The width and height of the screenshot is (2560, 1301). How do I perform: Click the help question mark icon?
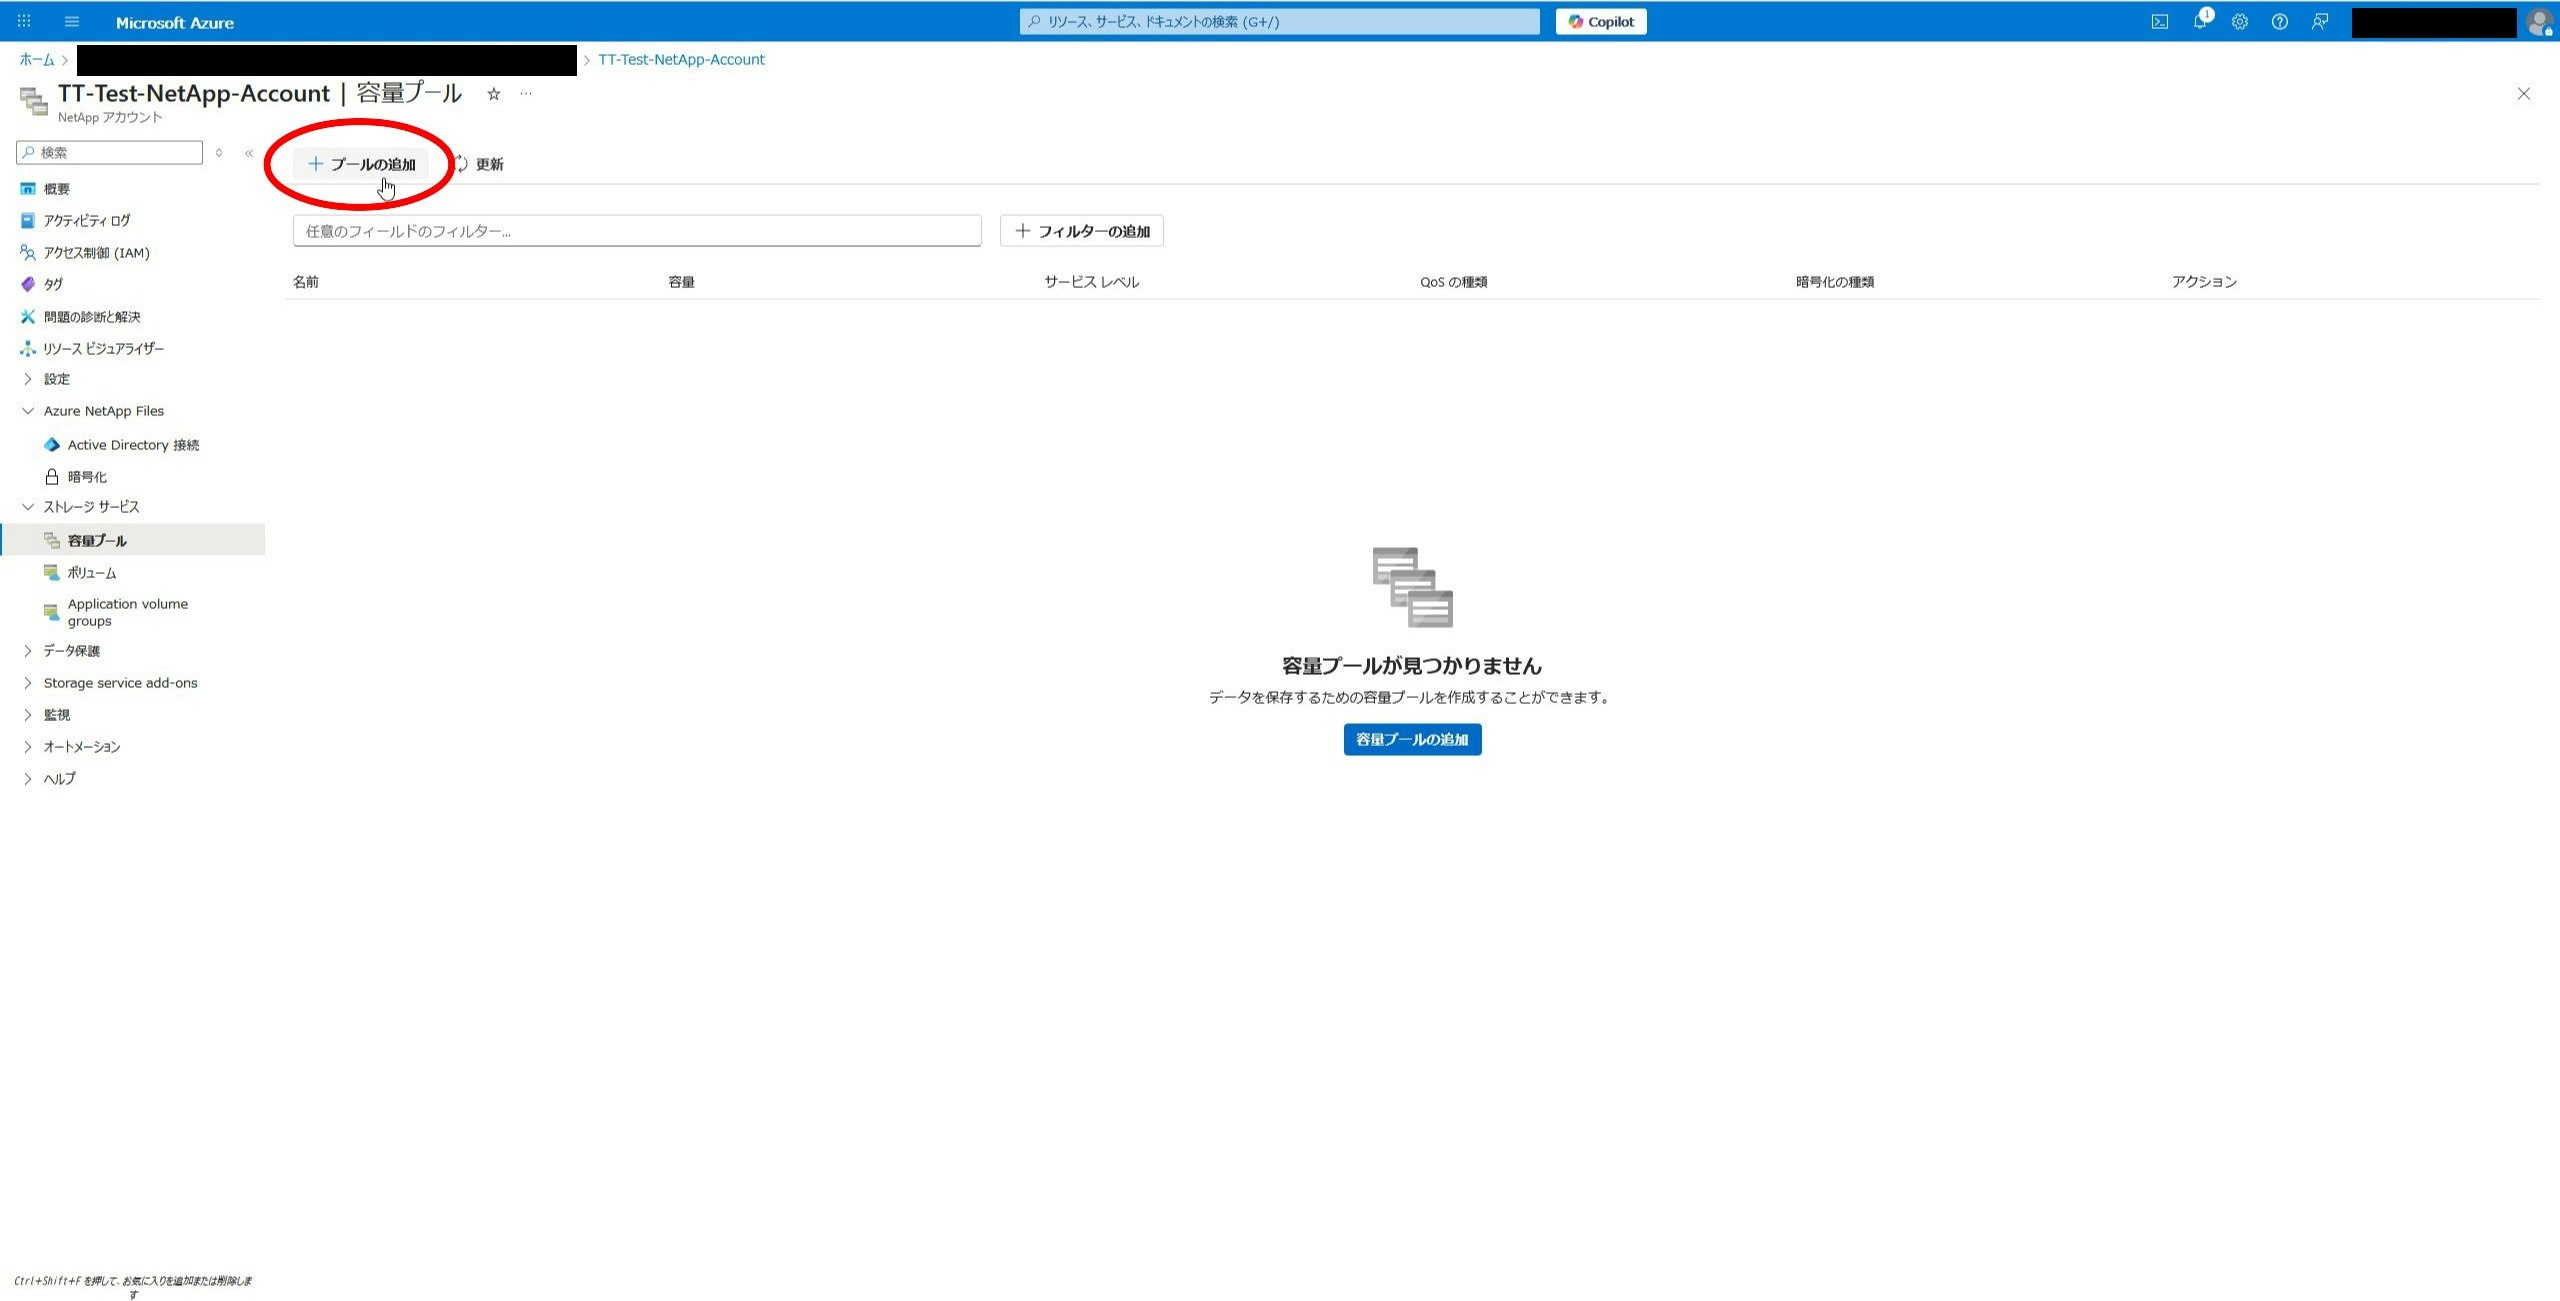pyautogui.click(x=2279, y=22)
